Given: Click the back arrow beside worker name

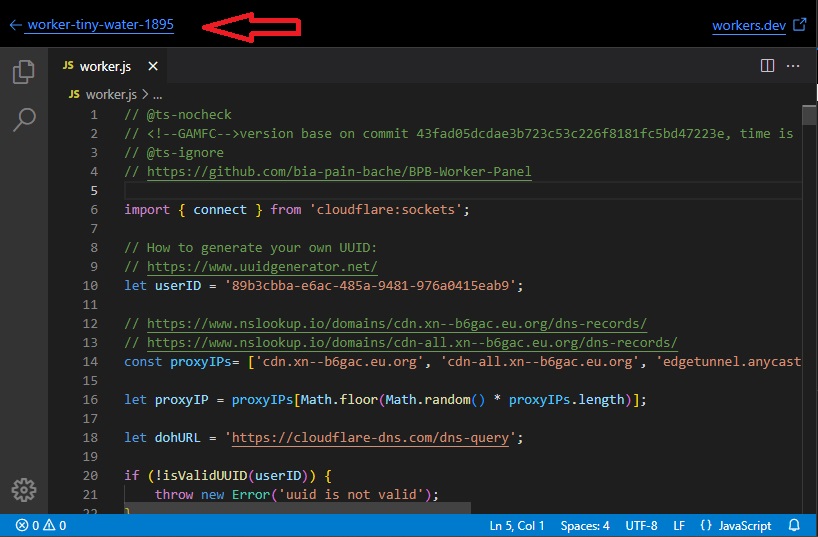Looking at the screenshot, I should point(14,25).
